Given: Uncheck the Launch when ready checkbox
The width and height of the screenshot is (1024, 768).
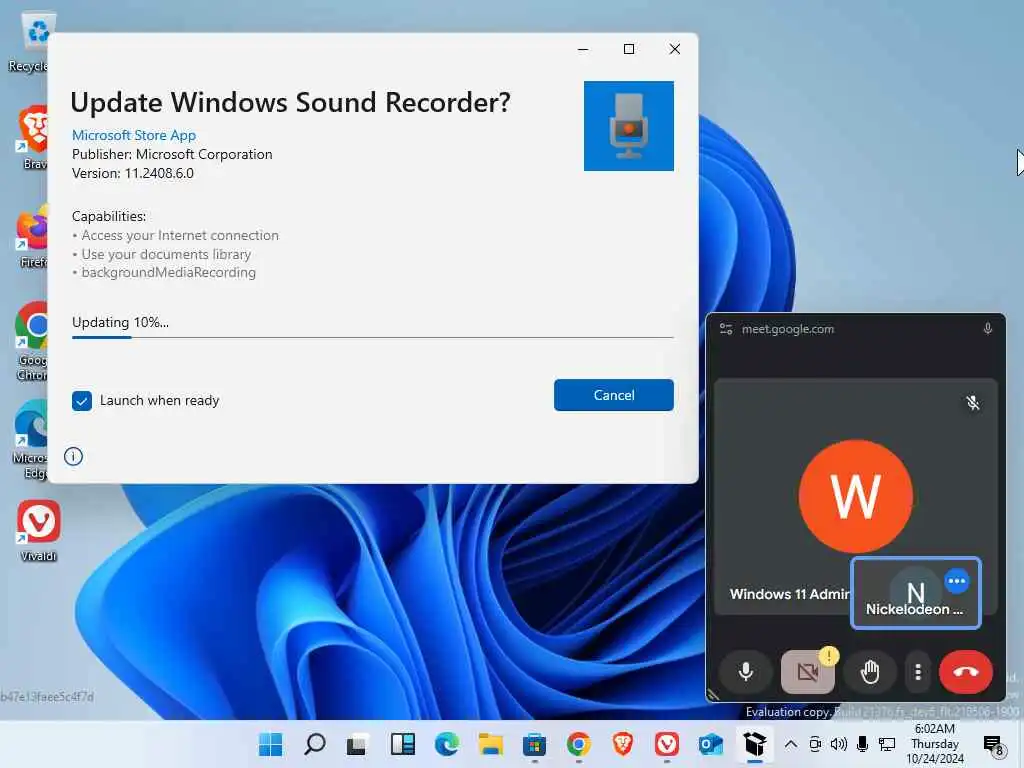Looking at the screenshot, I should [82, 401].
